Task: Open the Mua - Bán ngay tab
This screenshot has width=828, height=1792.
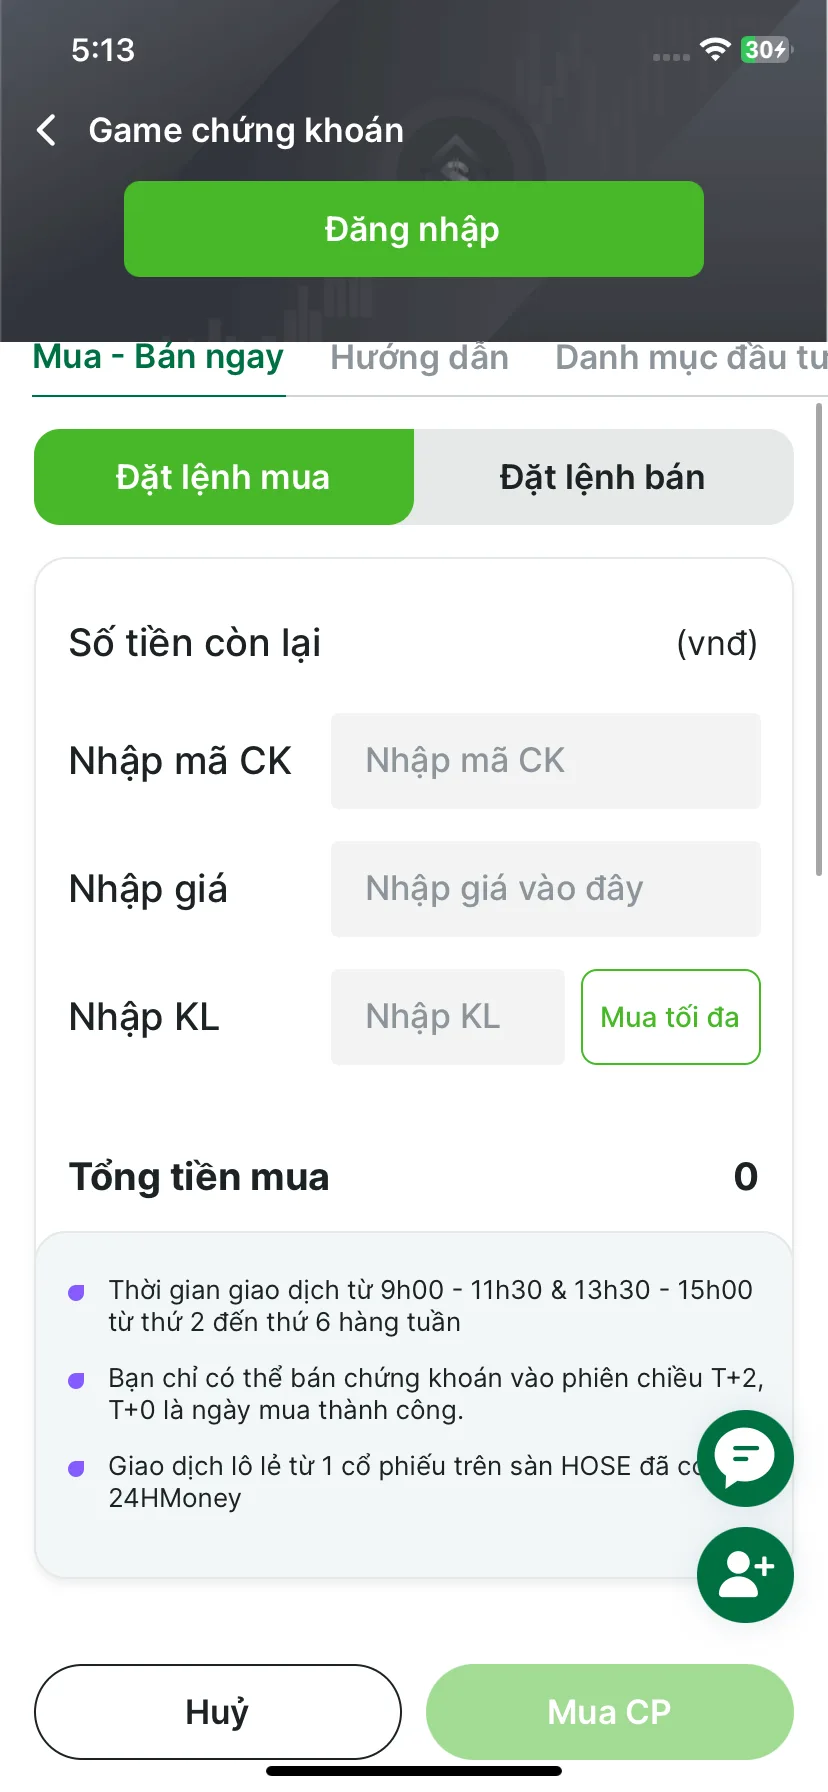Action: tap(158, 358)
